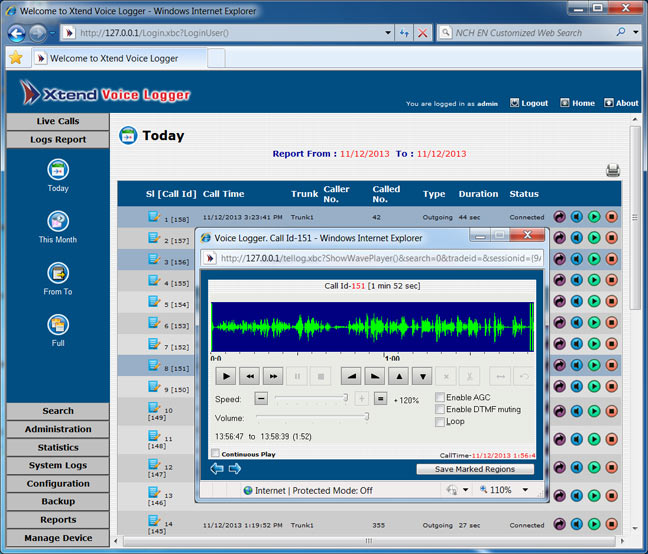Click the About link
Viewport: 648px width, 554px height.
click(622, 103)
